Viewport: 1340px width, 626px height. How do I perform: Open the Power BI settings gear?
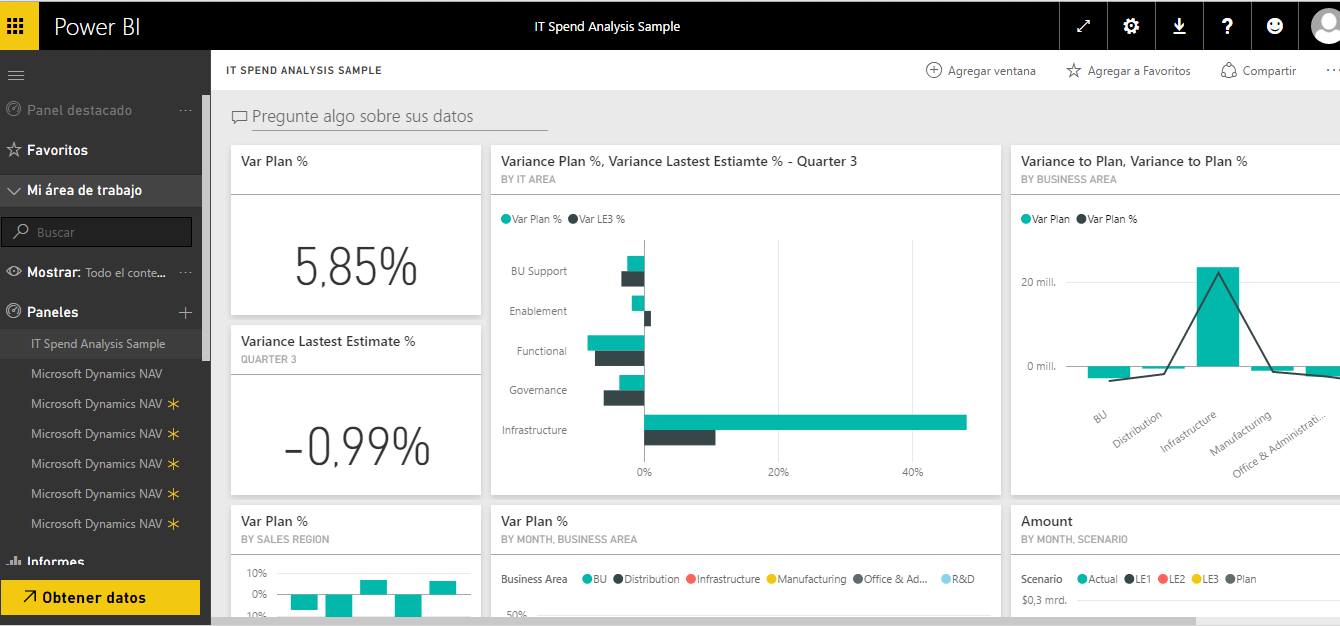pyautogui.click(x=1131, y=25)
